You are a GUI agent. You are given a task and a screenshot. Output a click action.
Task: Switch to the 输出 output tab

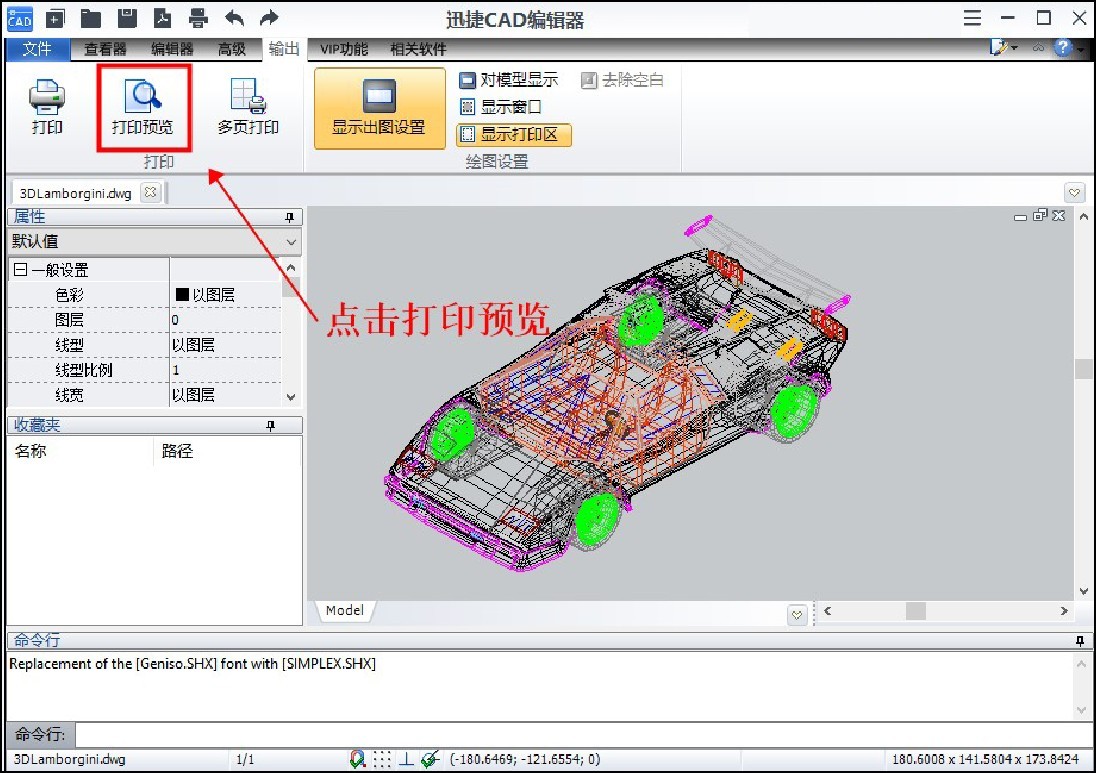(x=284, y=49)
